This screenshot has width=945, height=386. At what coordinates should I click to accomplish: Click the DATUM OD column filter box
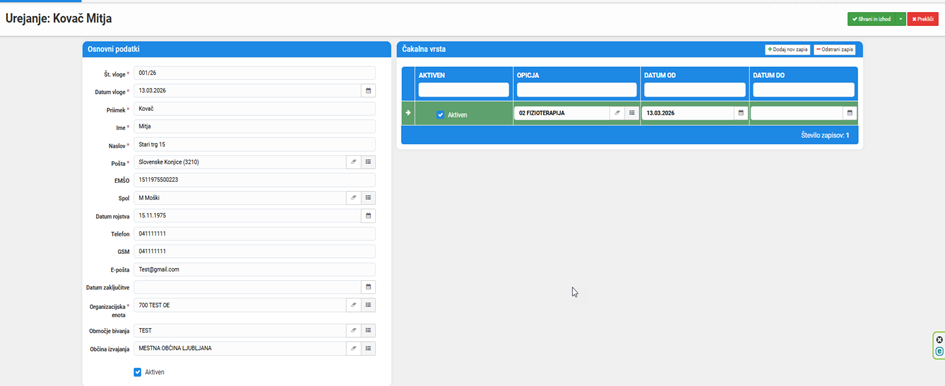point(695,90)
